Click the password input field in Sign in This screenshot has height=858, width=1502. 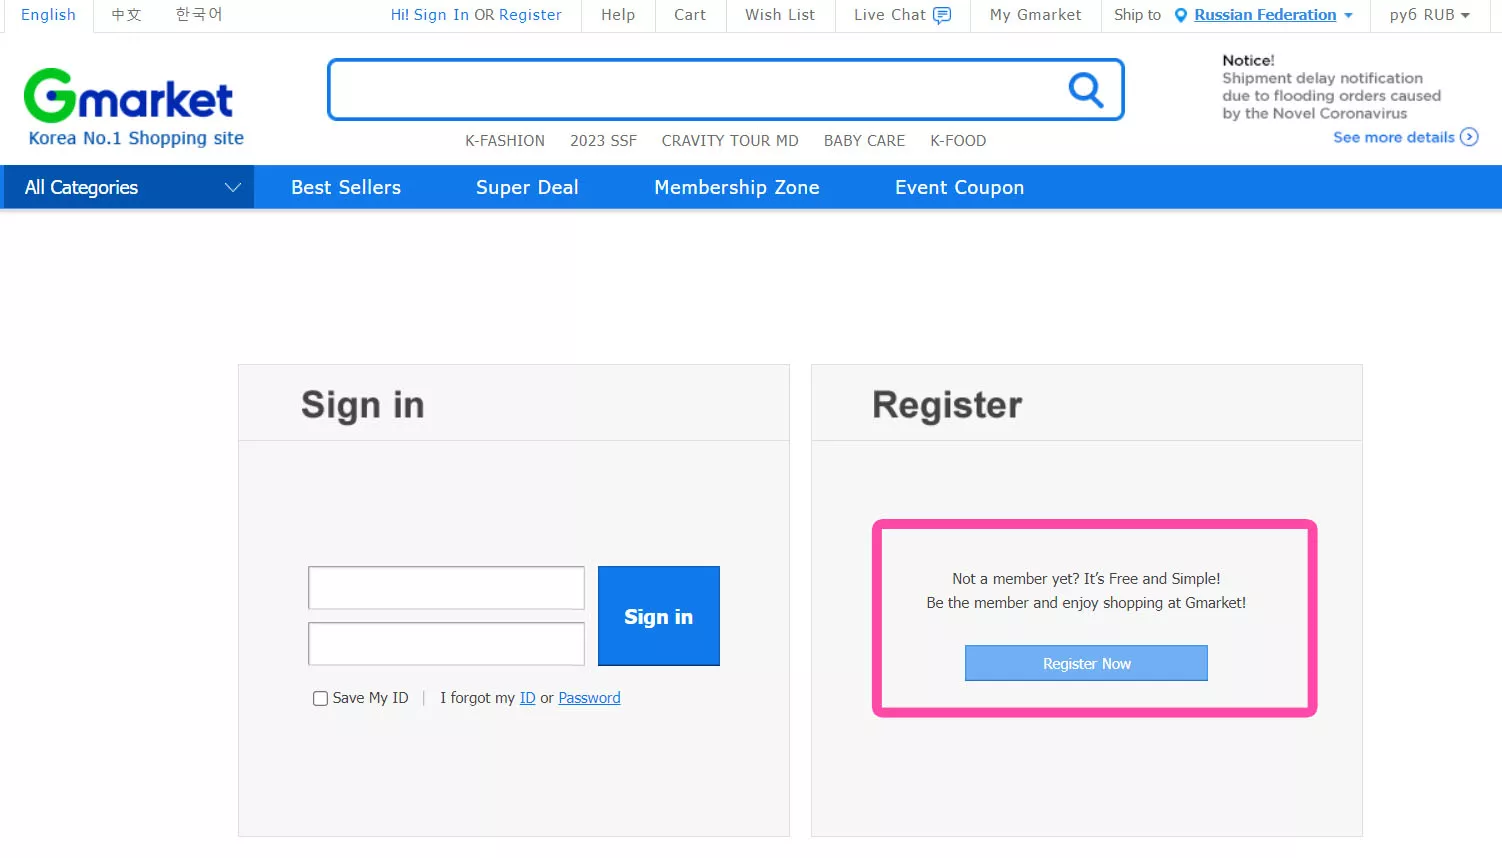(446, 644)
